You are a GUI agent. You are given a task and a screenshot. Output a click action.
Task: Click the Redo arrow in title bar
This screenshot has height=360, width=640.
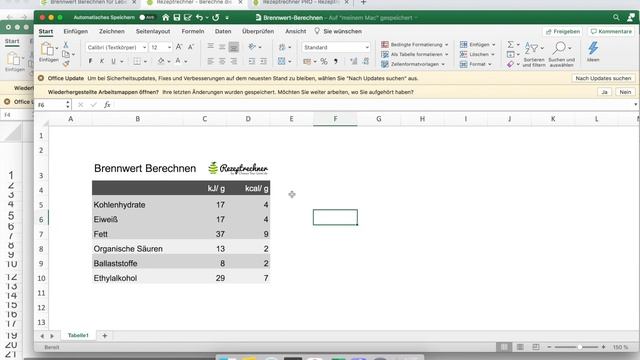click(216, 18)
